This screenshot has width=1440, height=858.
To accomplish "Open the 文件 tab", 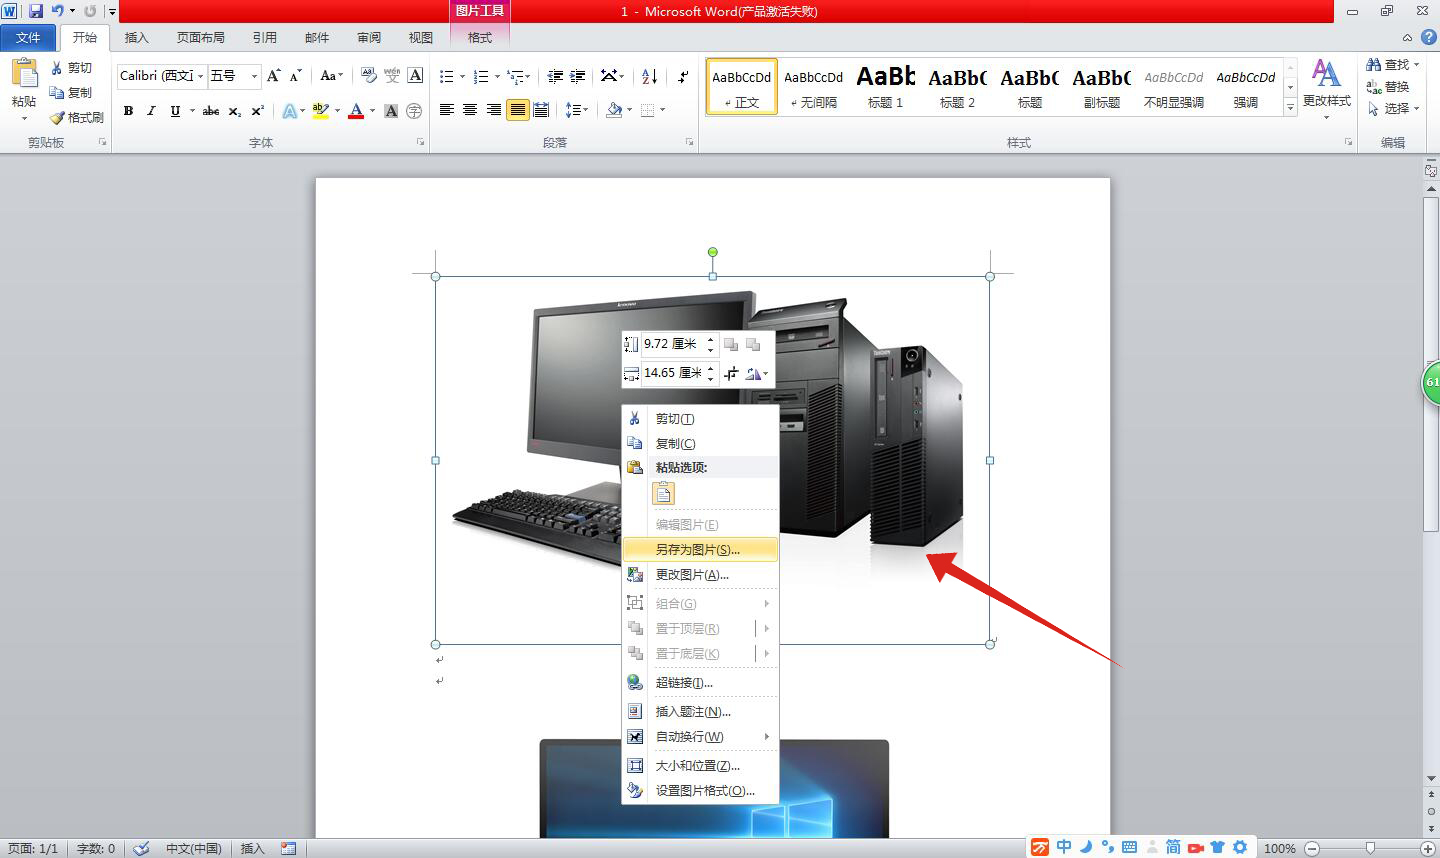I will [x=28, y=38].
